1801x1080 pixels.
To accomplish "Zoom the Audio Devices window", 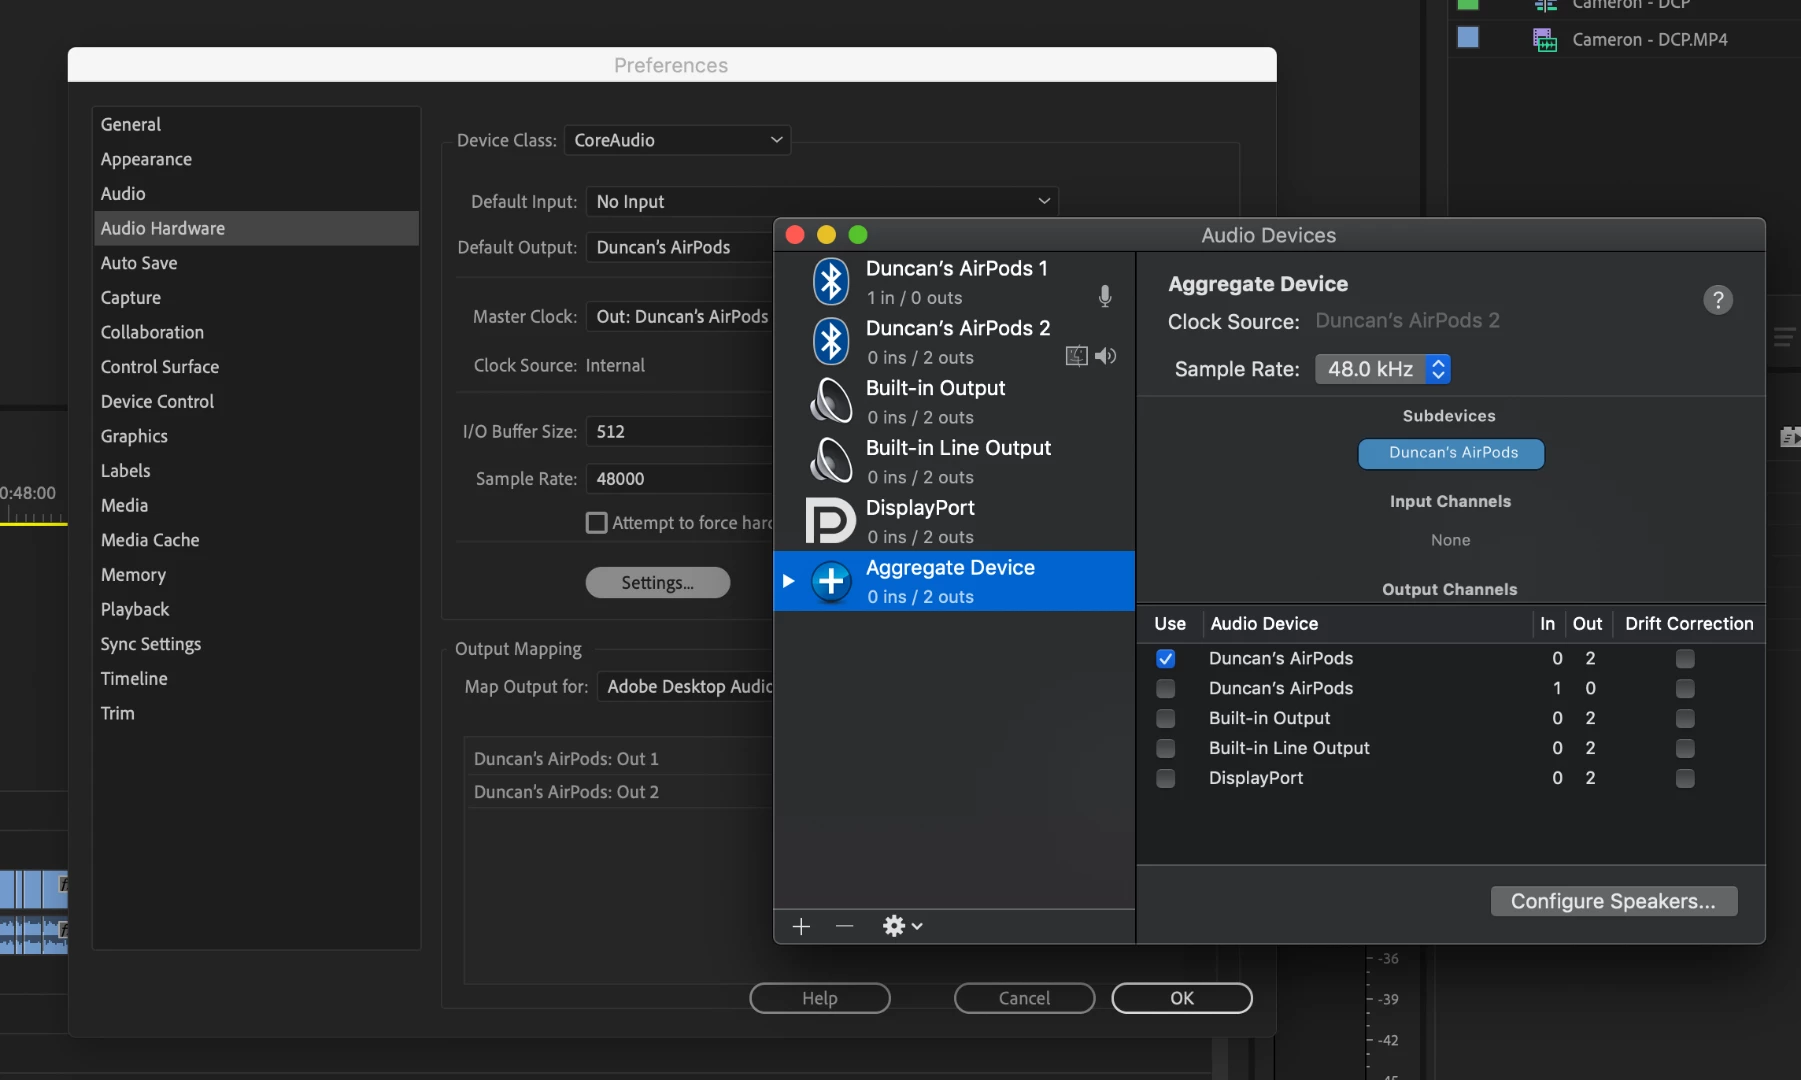I will point(858,235).
